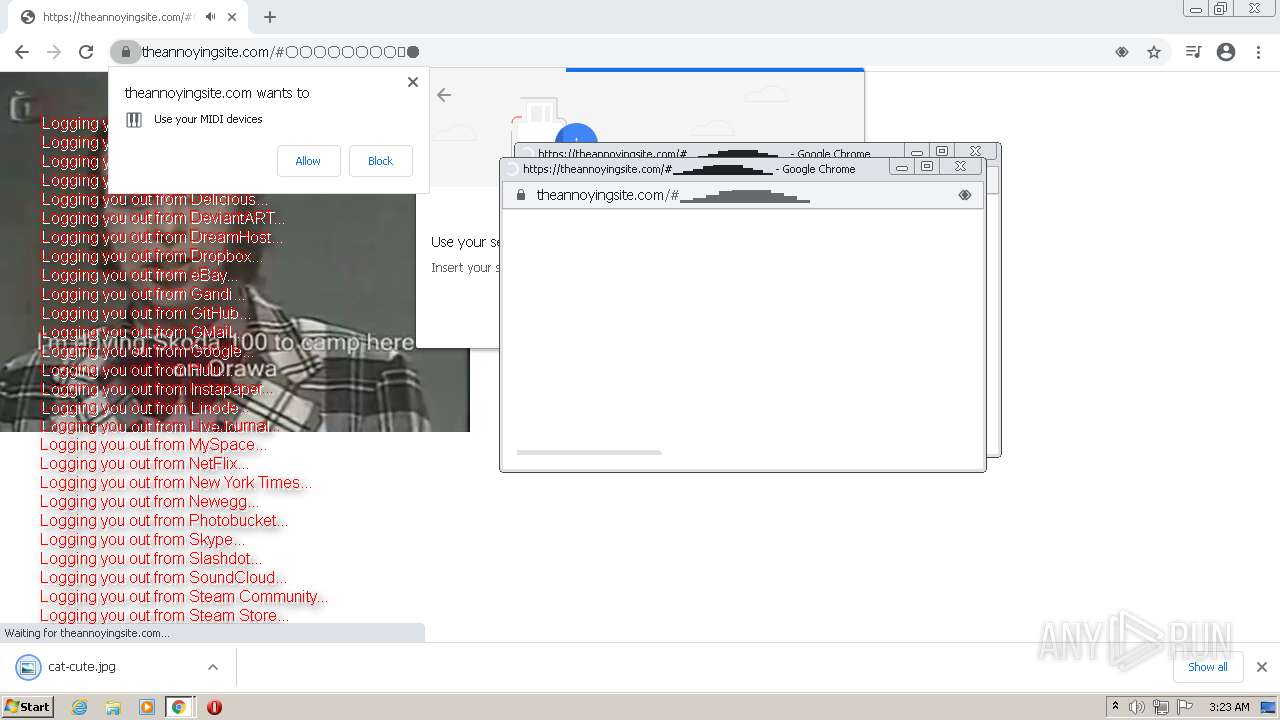1280x720 pixels.
Task: Click 'Logging you out from eBay...' text
Action: (140, 275)
